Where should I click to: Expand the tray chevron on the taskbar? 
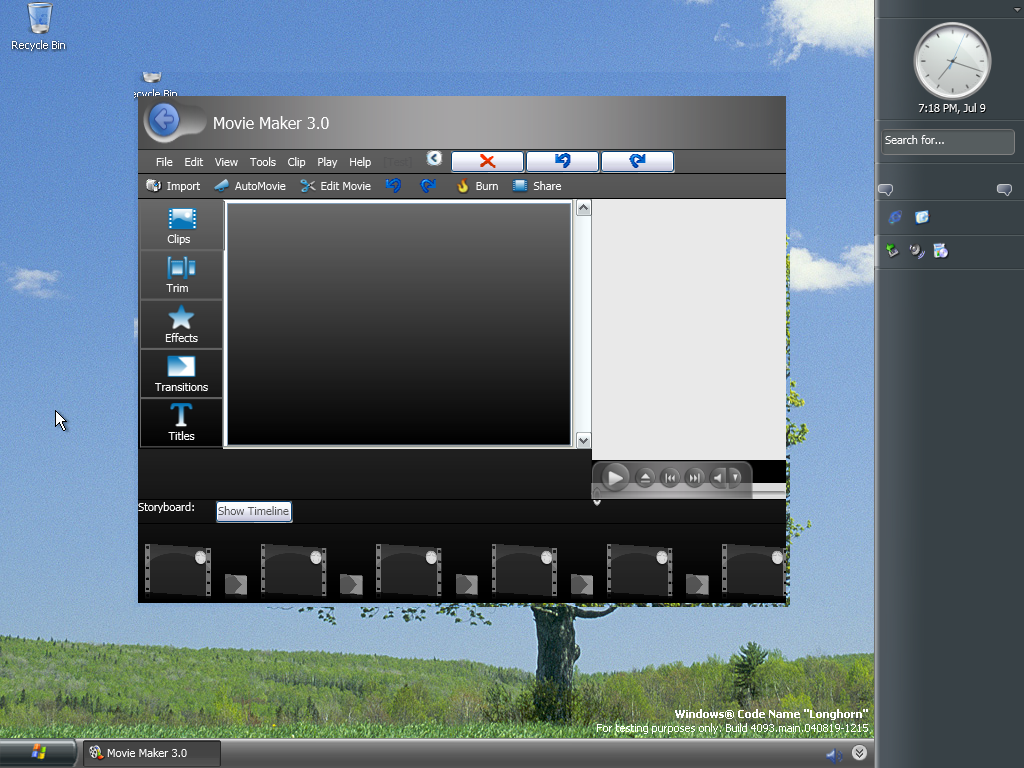pos(859,753)
